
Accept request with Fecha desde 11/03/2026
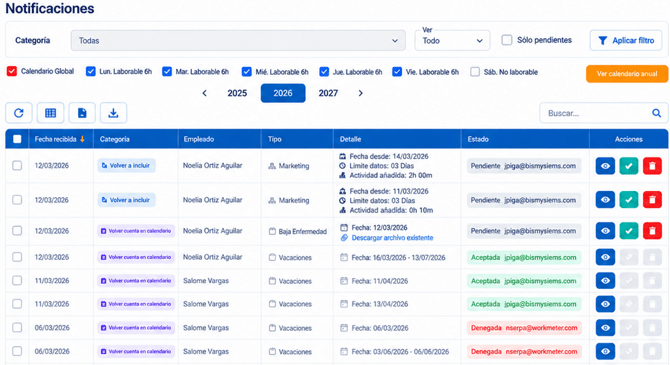pos(629,200)
